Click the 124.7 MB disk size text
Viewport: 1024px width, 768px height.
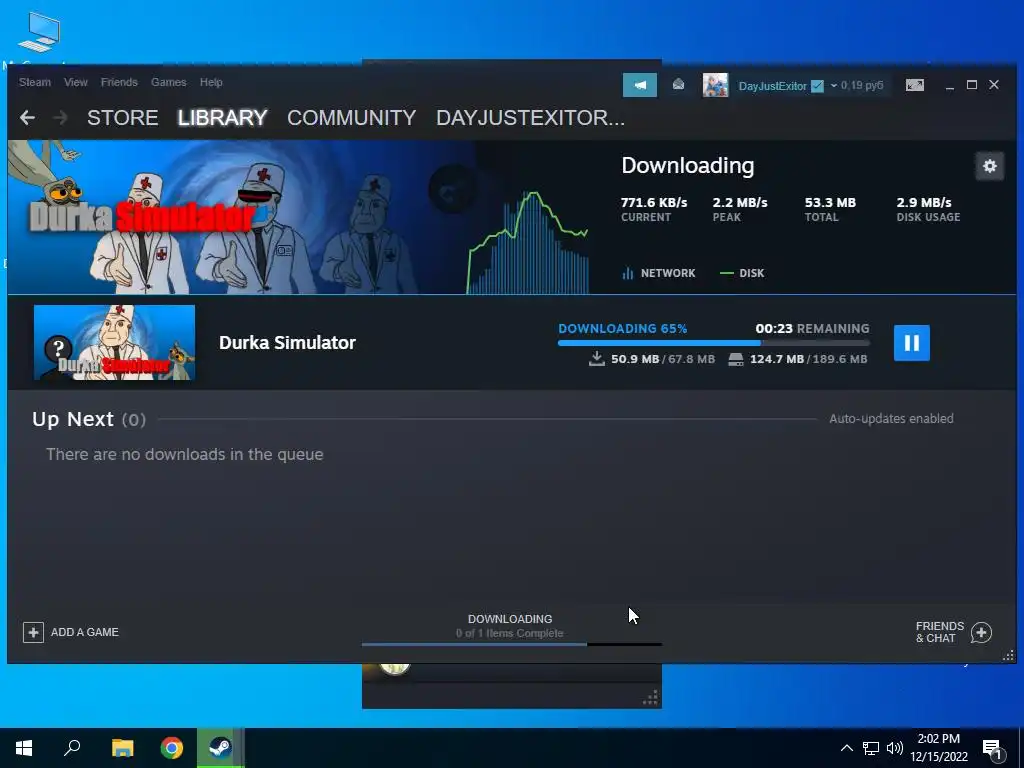pos(776,359)
